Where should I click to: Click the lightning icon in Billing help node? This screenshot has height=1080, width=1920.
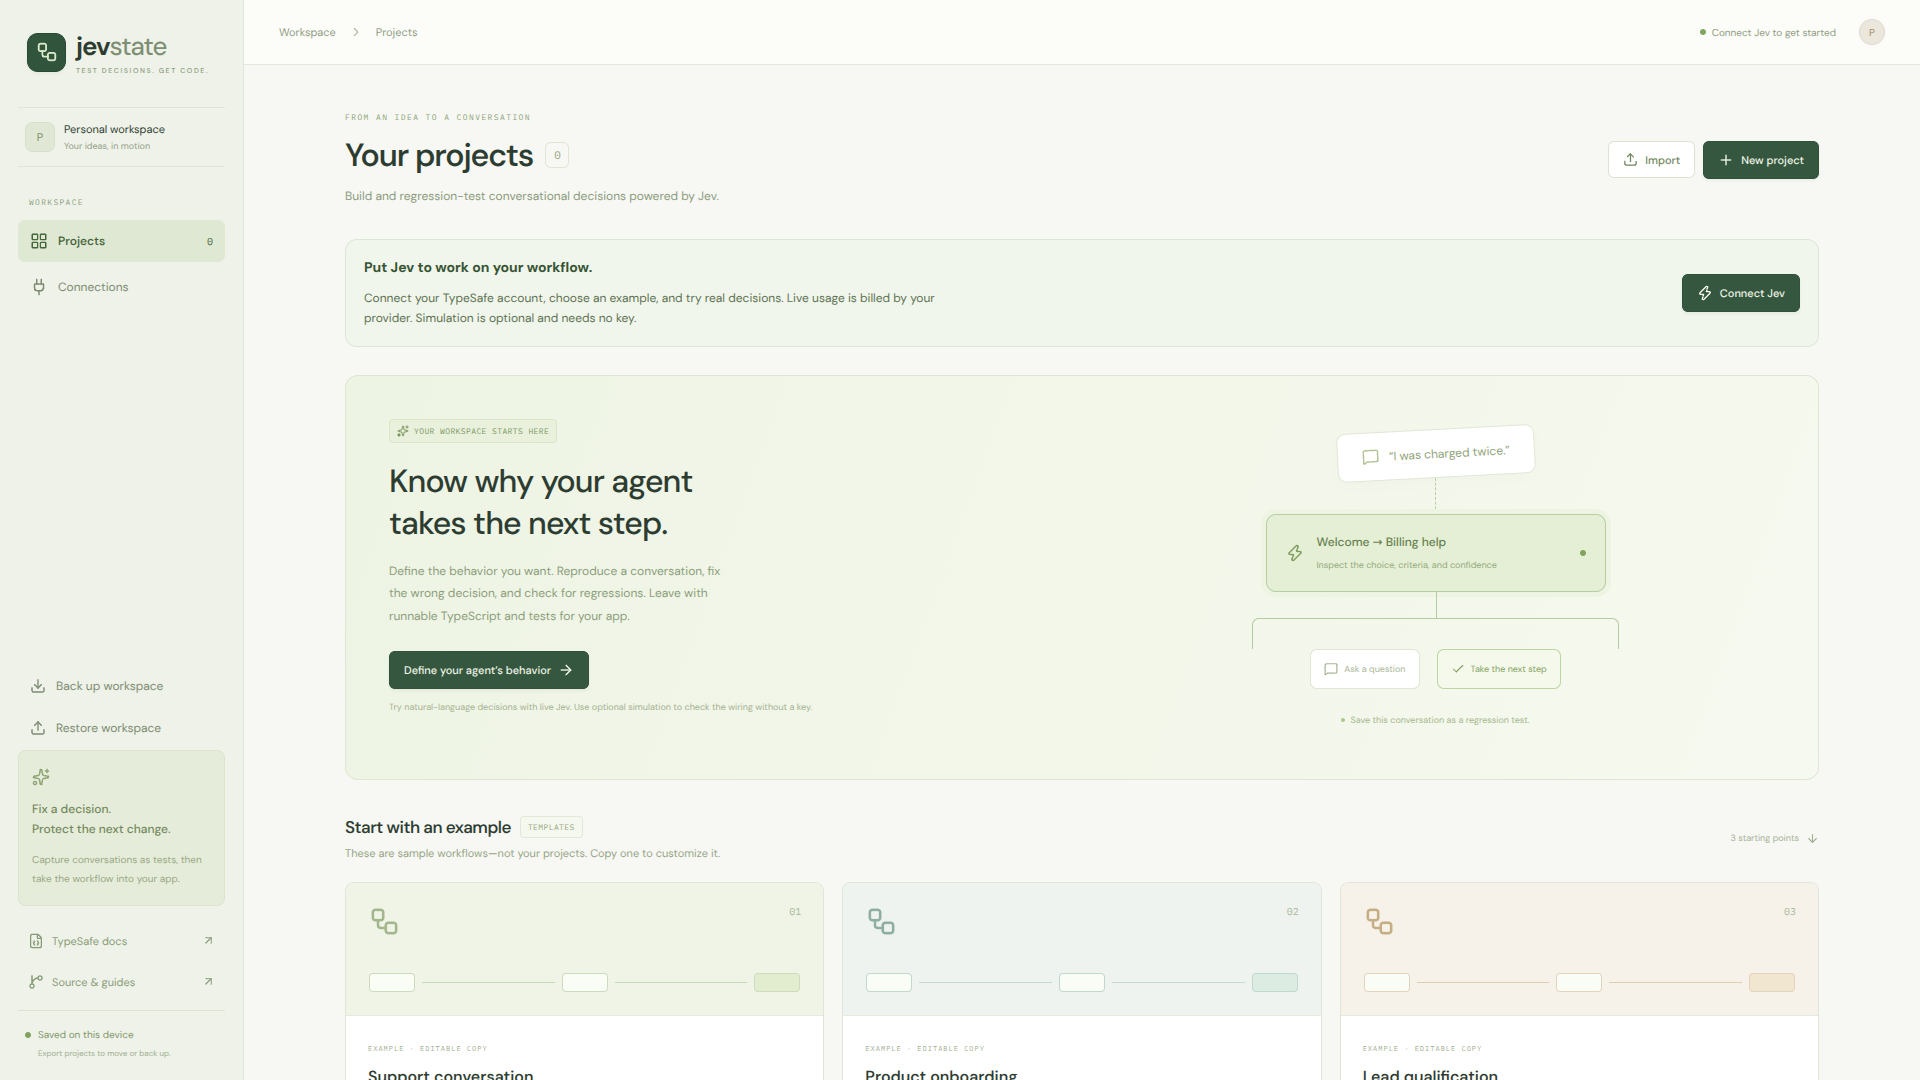[x=1295, y=553]
